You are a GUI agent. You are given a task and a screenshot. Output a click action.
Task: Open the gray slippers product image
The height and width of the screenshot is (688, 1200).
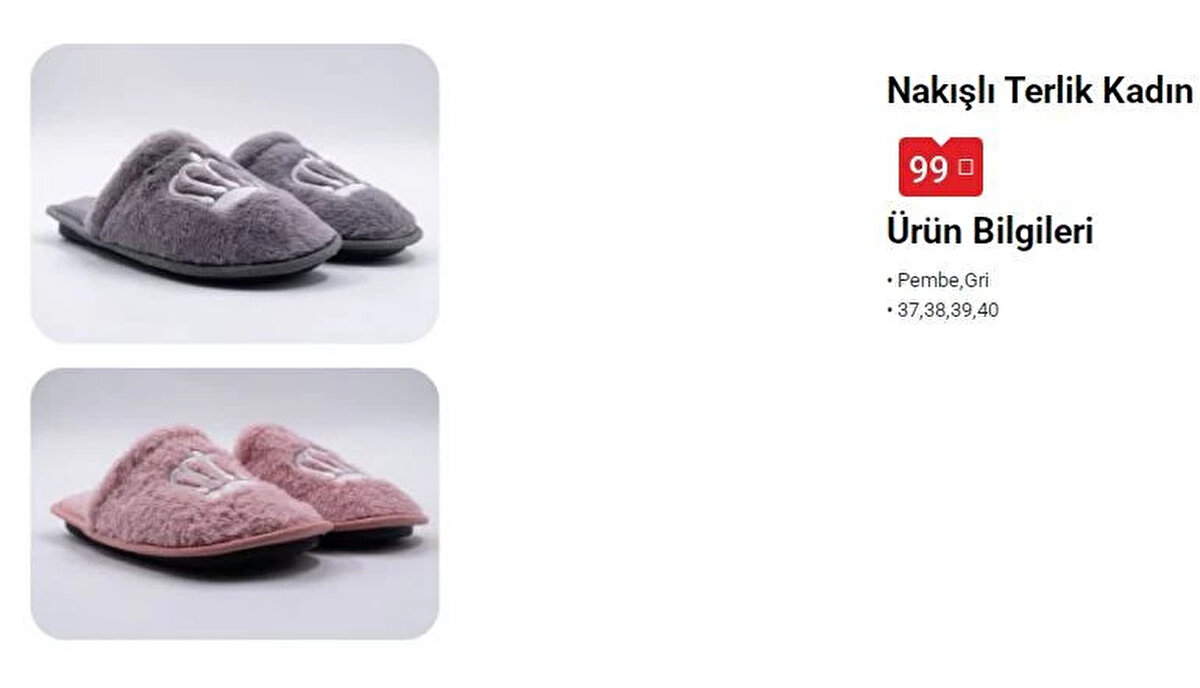coord(234,193)
